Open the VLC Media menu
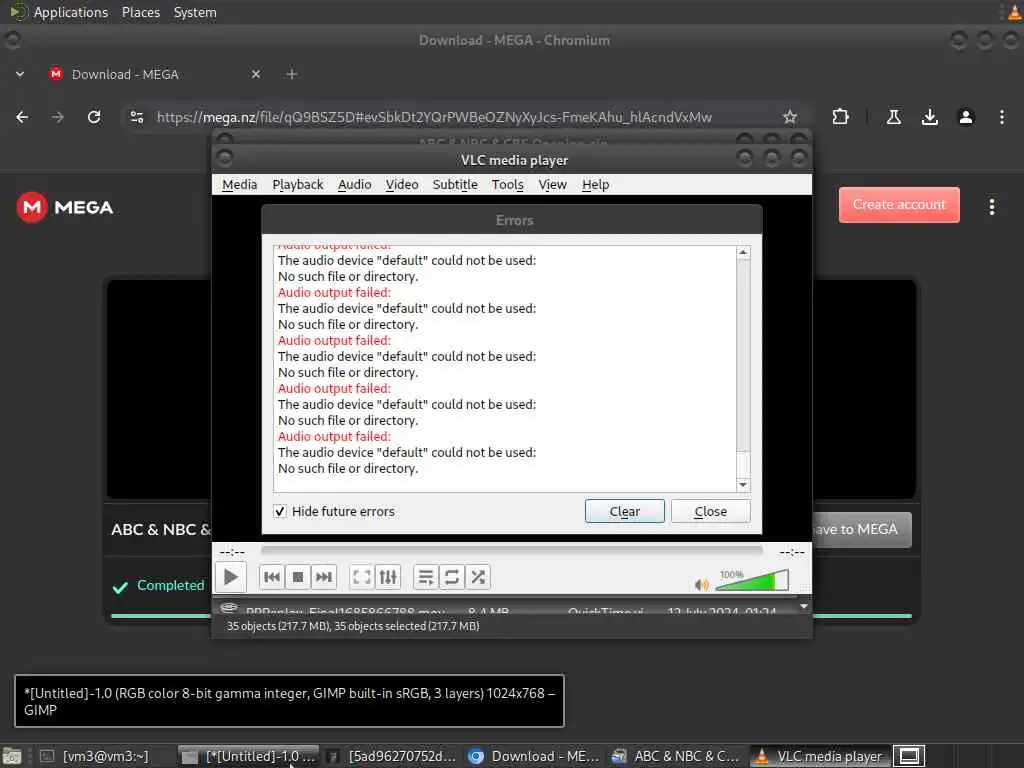The height and width of the screenshot is (768, 1024). [239, 185]
